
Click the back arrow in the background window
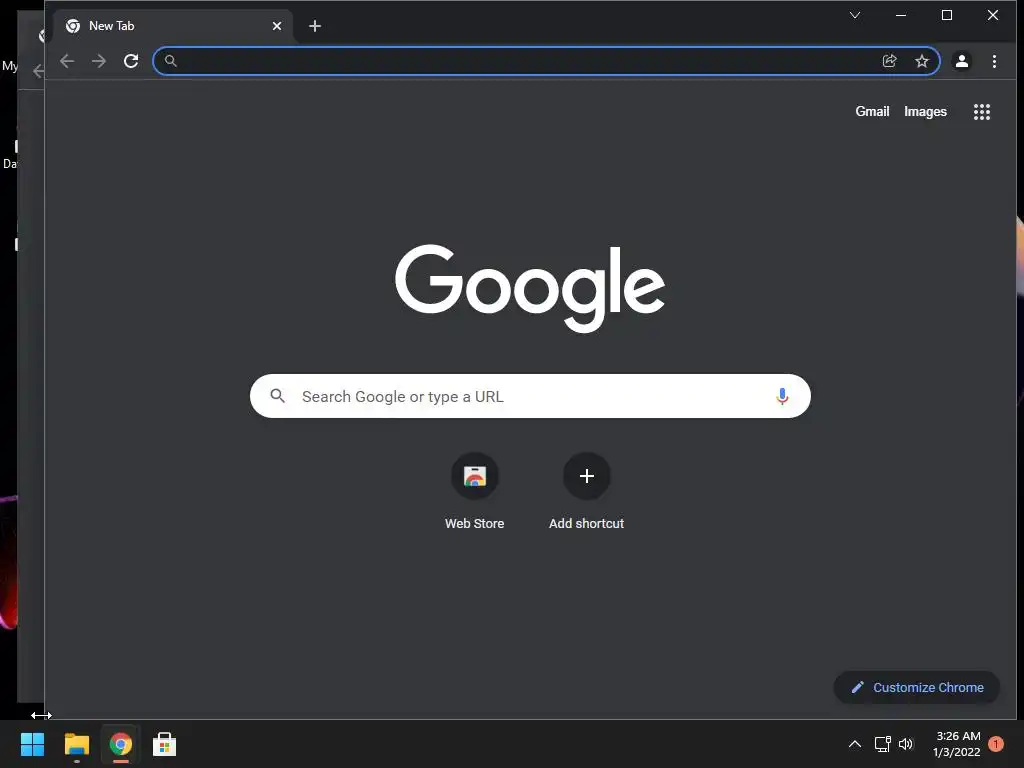(x=38, y=71)
